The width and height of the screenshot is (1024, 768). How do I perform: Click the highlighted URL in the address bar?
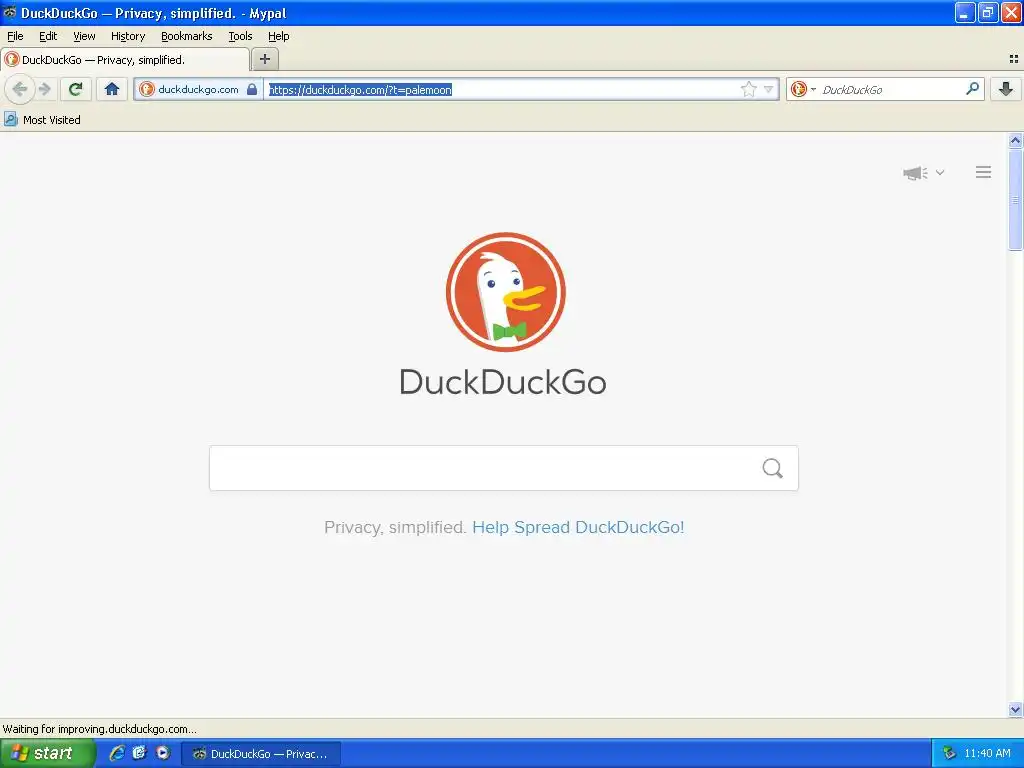[360, 89]
